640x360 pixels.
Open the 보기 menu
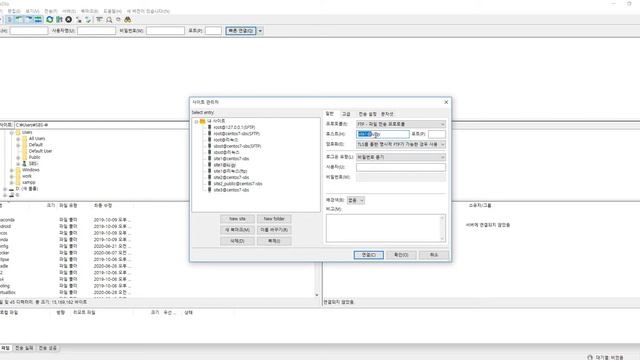pos(32,11)
